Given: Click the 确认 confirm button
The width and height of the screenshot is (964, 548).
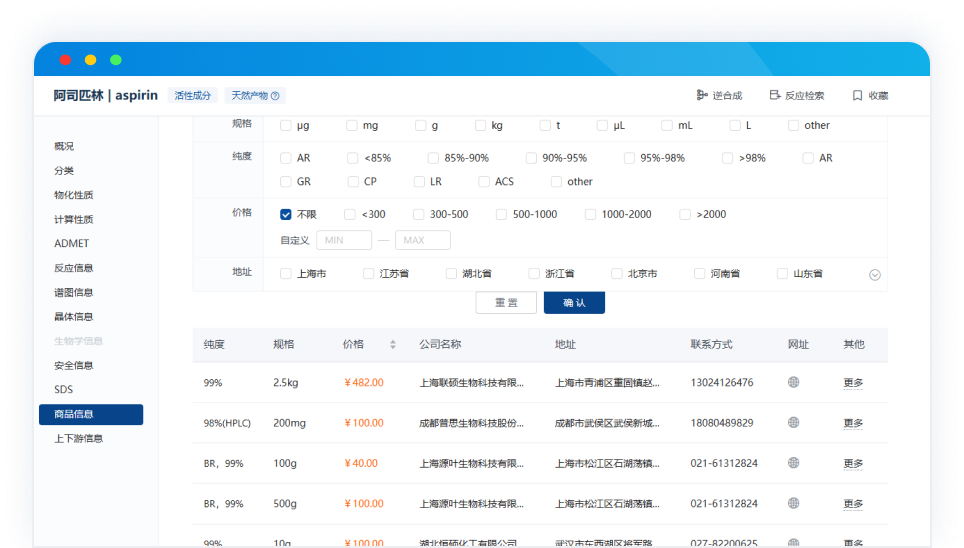Looking at the screenshot, I should point(574,303).
